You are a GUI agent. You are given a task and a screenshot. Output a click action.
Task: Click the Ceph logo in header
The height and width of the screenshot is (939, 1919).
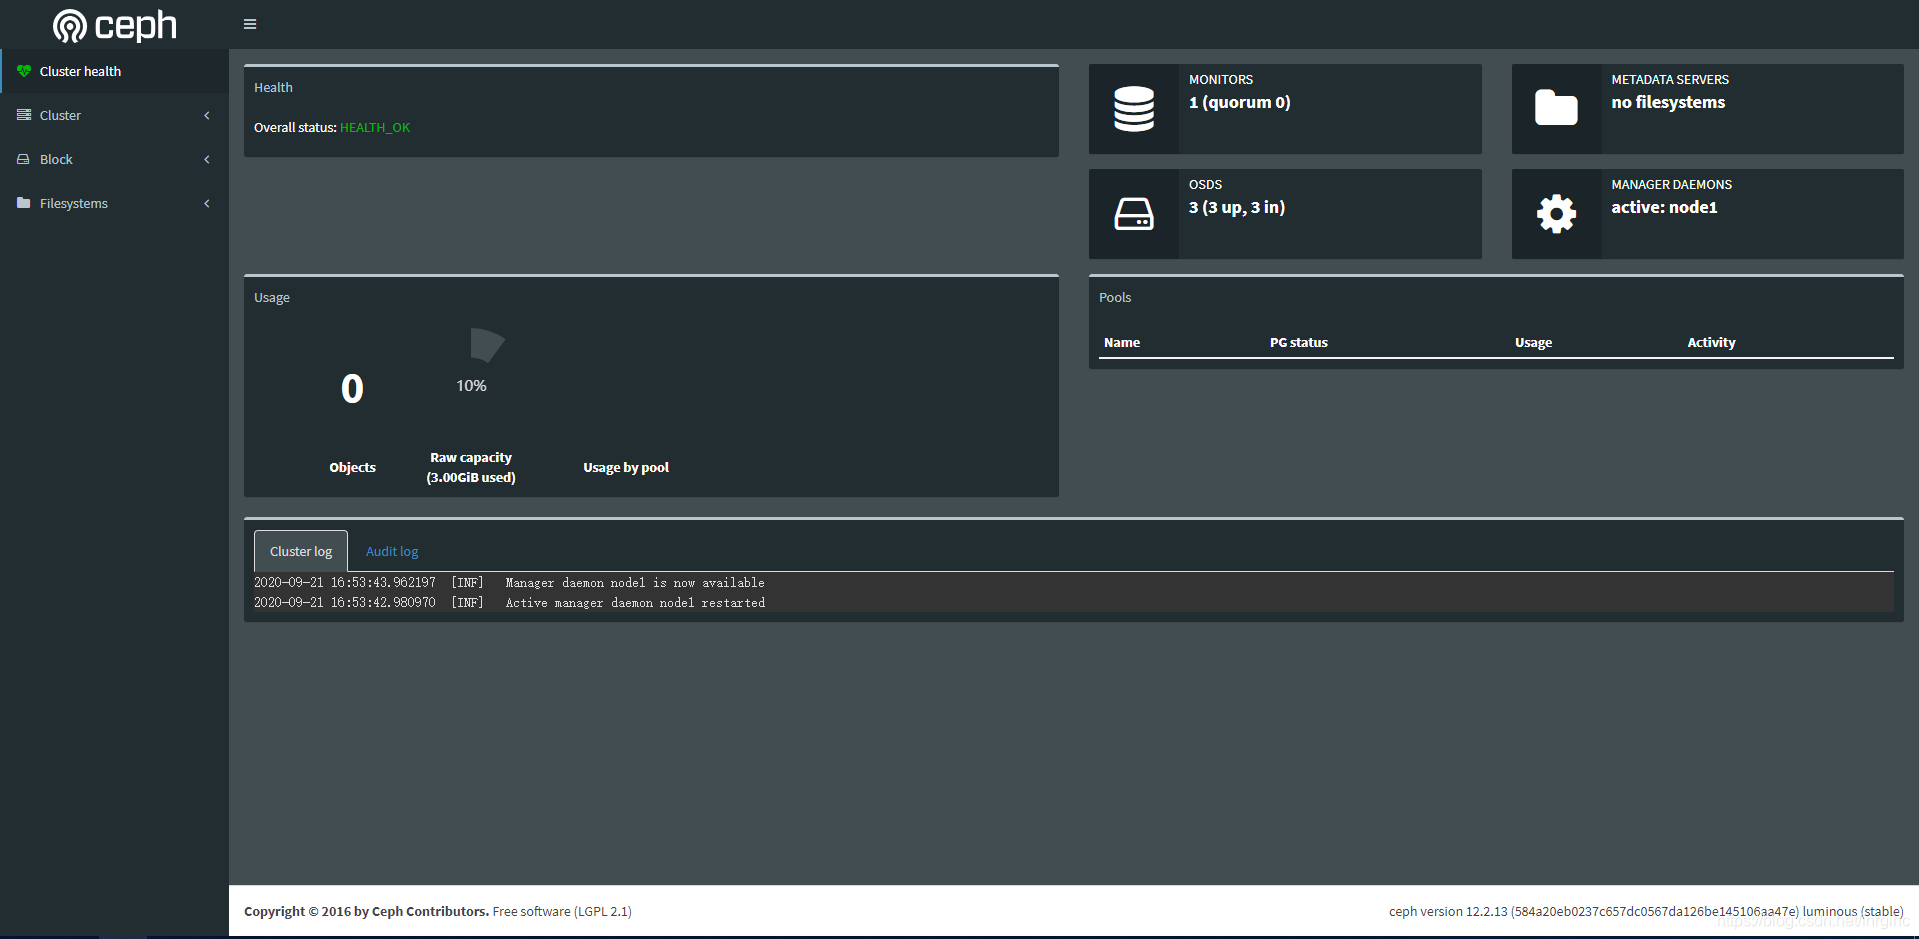[114, 25]
